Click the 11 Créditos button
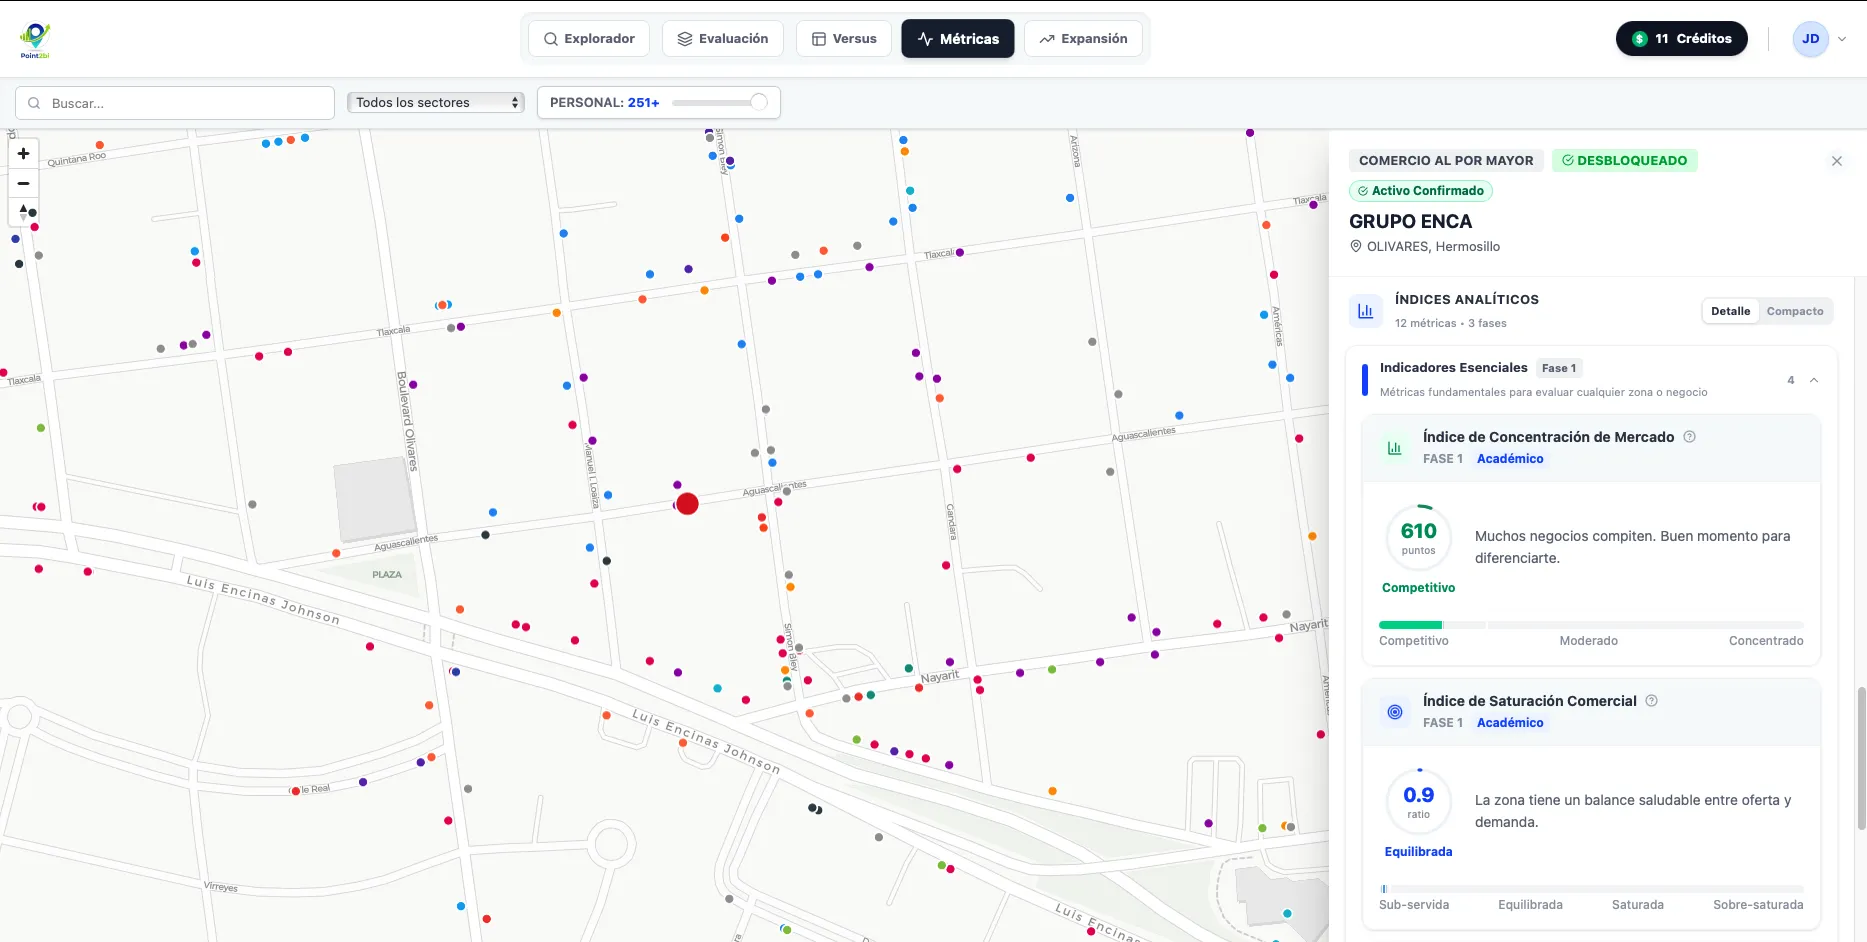This screenshot has height=942, width=1867. (x=1681, y=39)
